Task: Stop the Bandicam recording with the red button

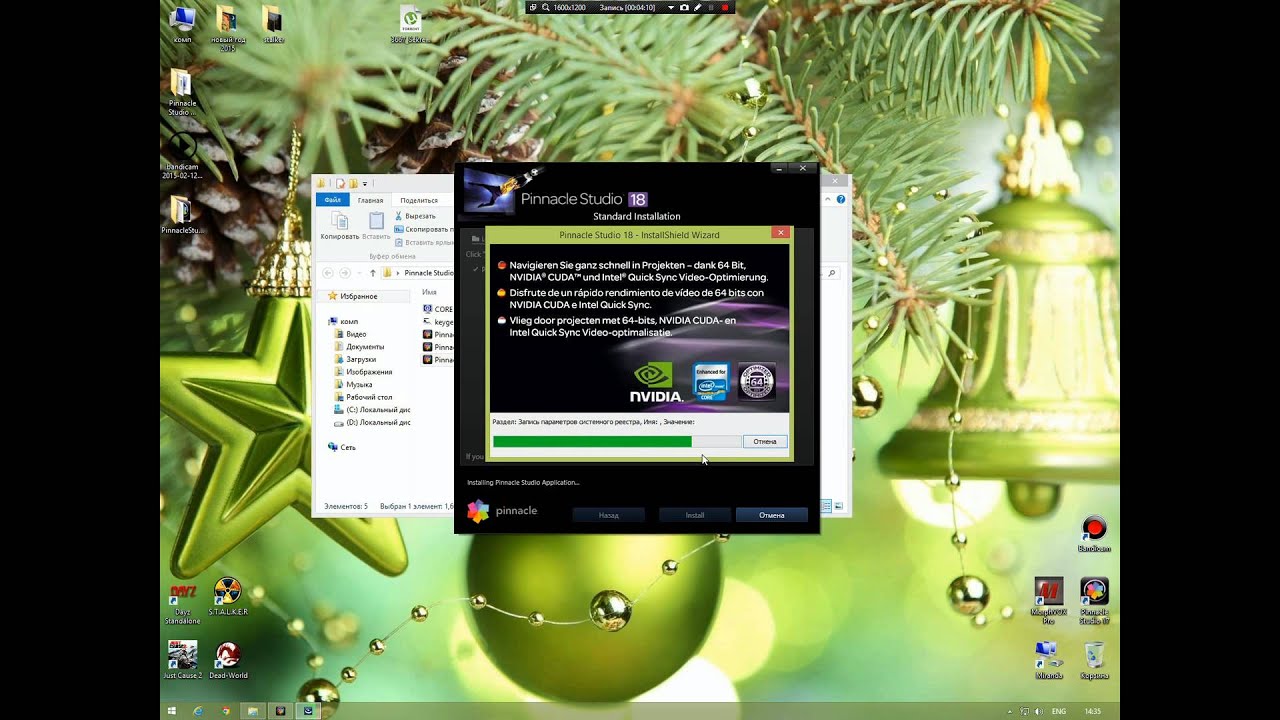Action: click(725, 7)
